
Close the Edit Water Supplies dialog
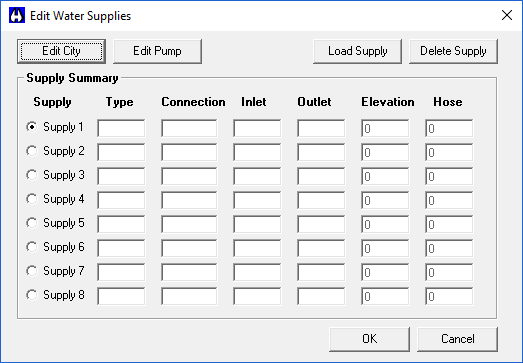point(507,15)
